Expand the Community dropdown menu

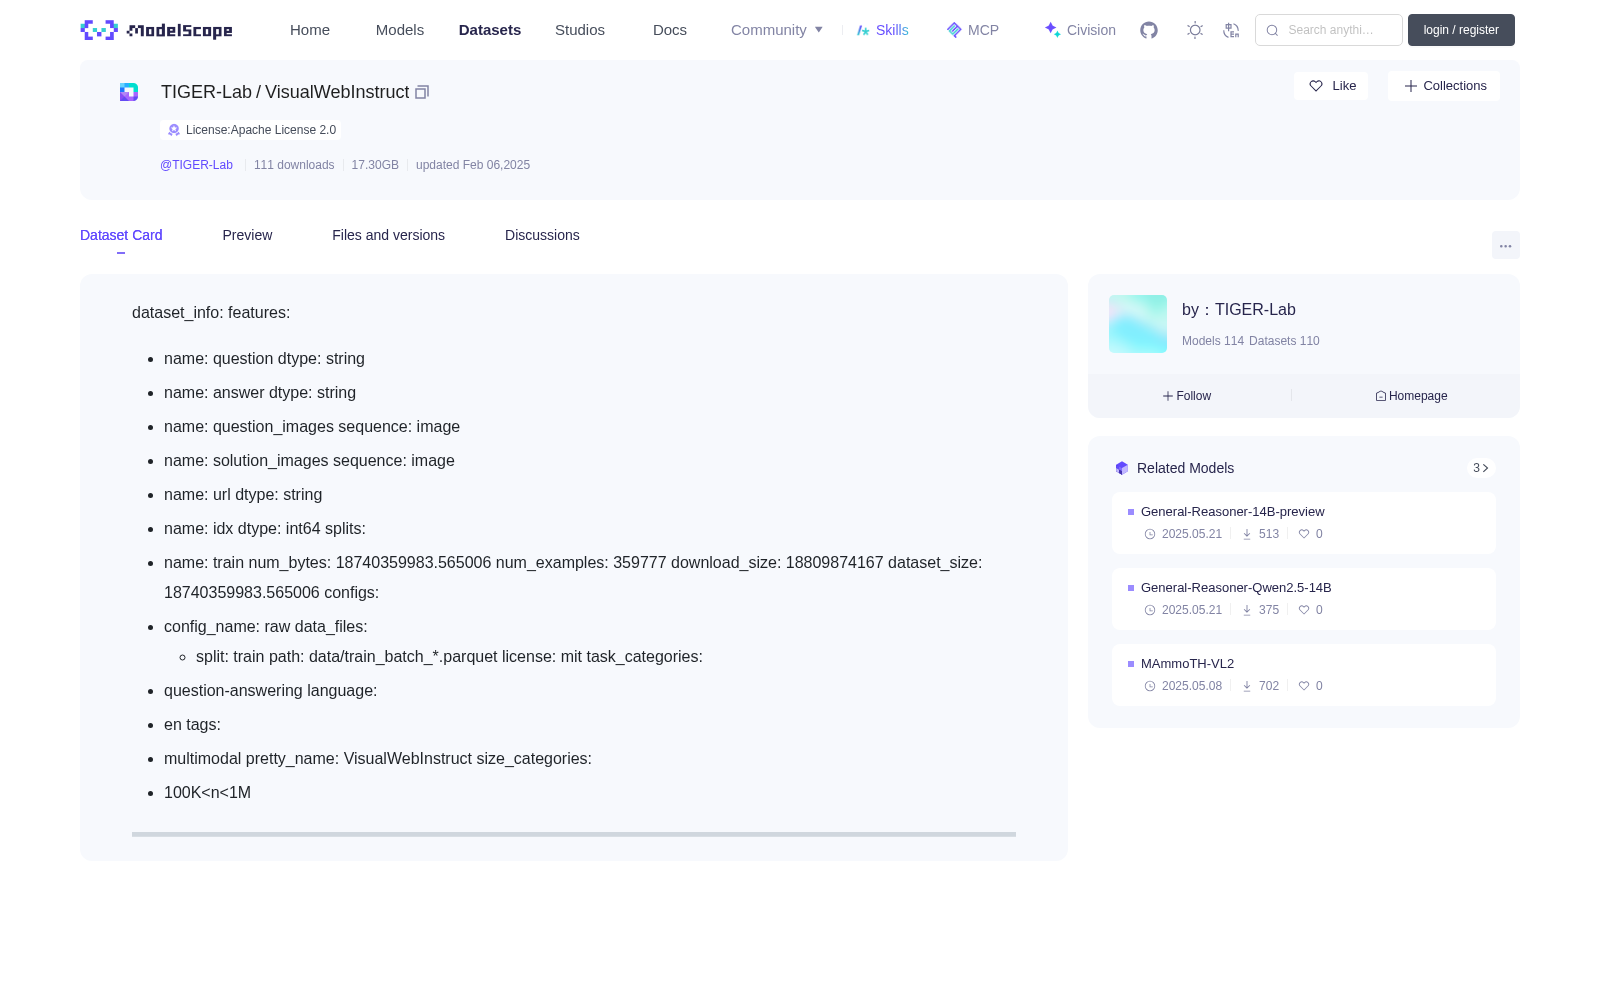pyautogui.click(x=777, y=30)
